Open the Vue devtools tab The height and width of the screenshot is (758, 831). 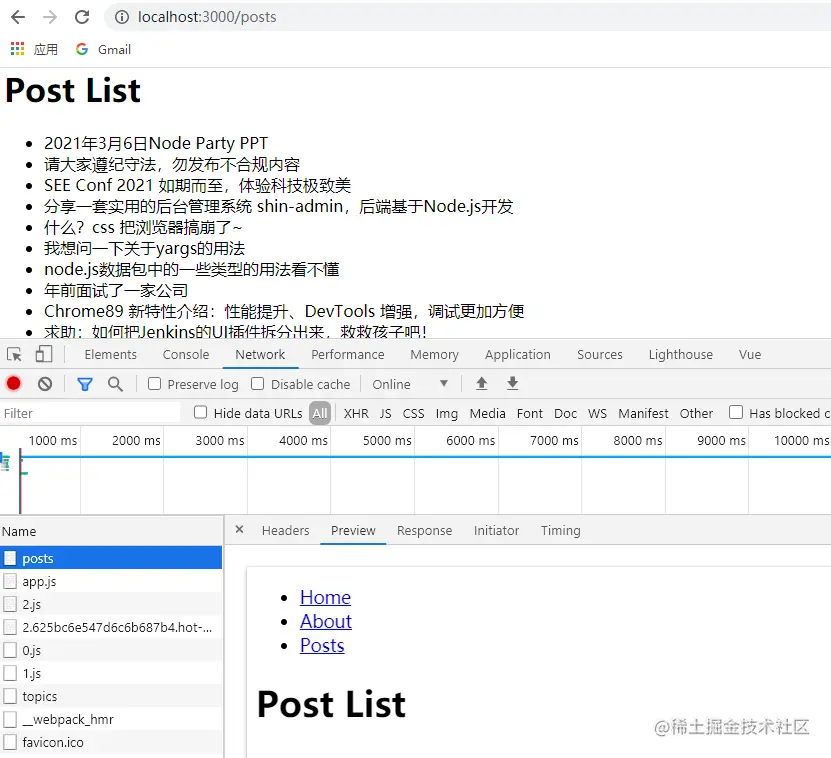click(750, 355)
